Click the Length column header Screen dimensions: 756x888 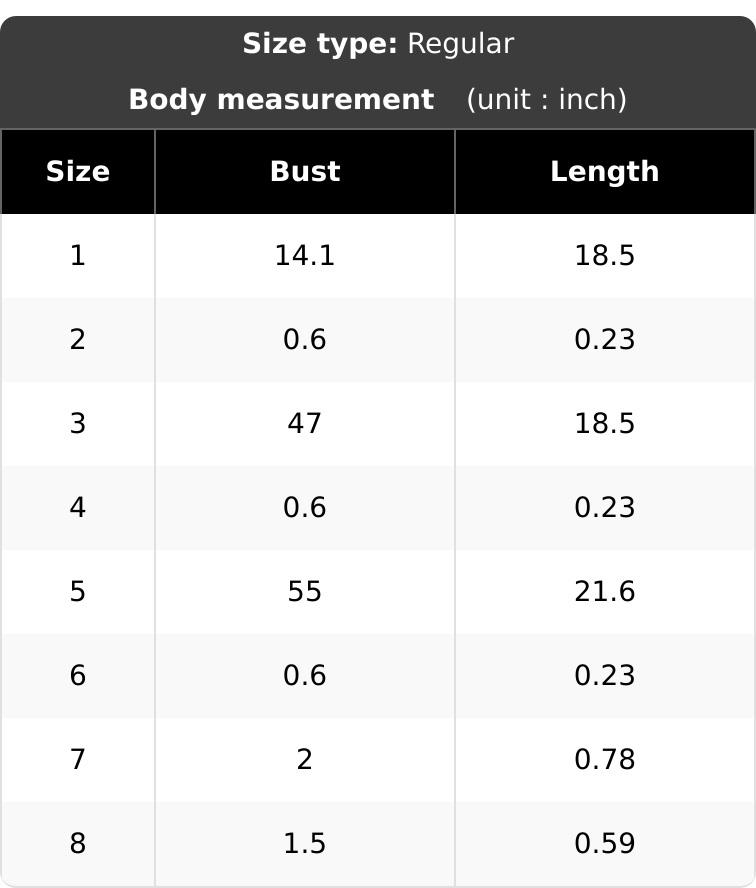point(605,172)
